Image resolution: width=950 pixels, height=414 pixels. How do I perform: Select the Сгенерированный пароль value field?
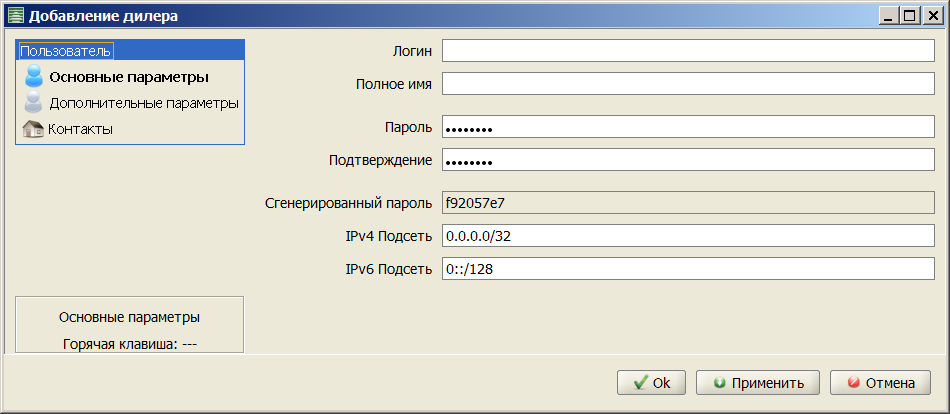point(688,203)
